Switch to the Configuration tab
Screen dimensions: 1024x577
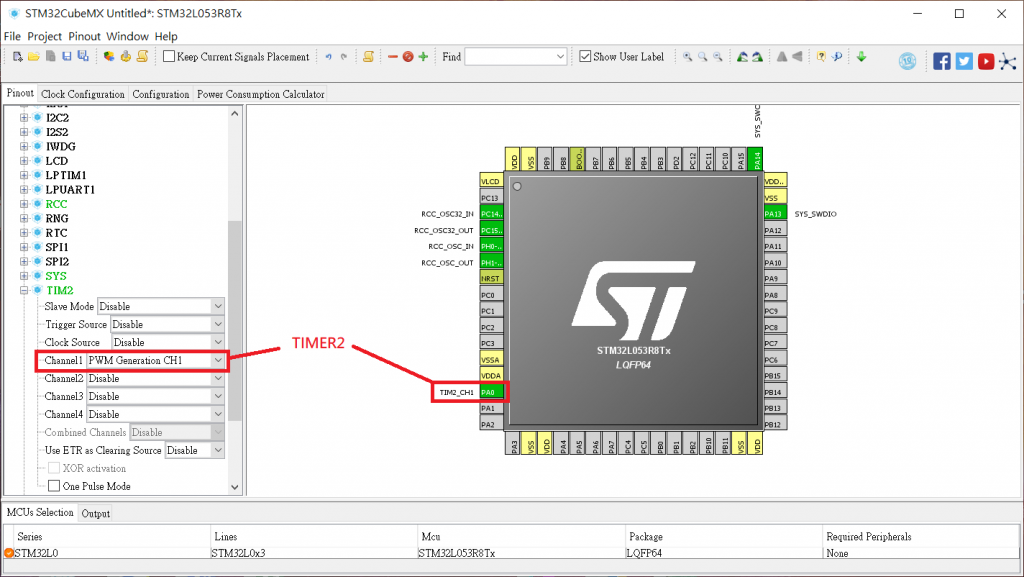tap(161, 94)
